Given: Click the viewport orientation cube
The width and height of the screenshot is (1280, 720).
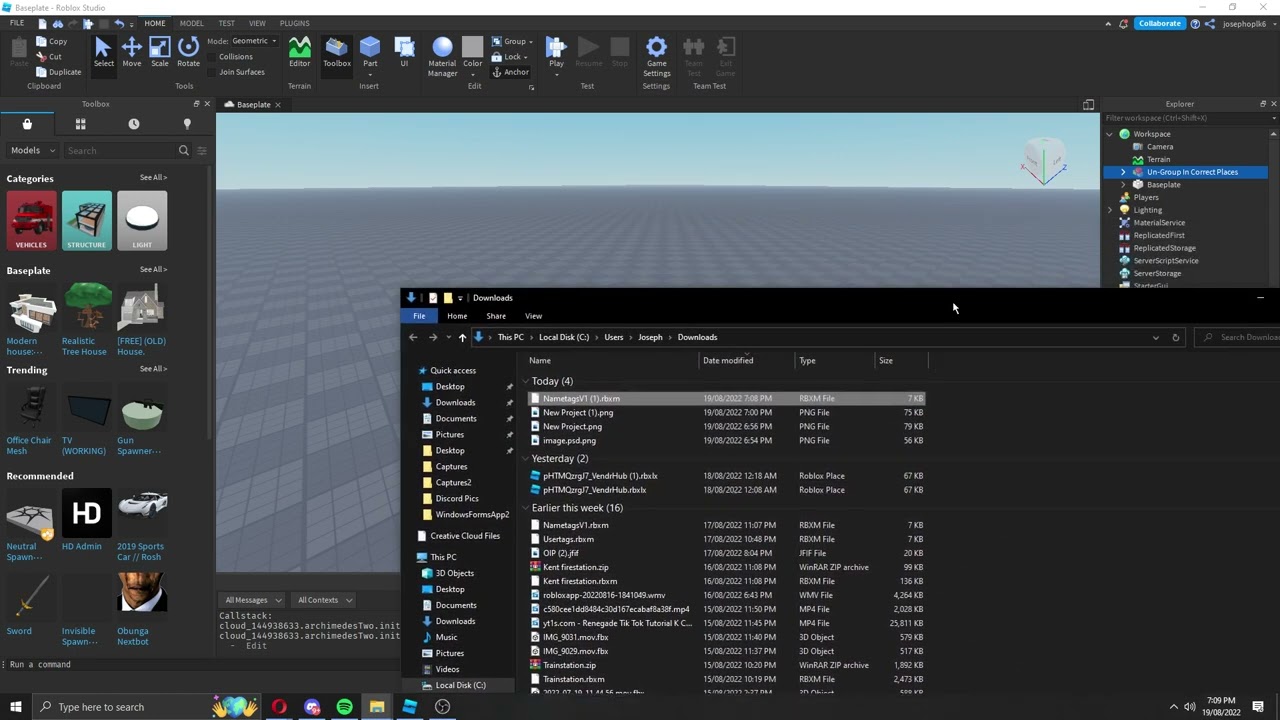Looking at the screenshot, I should (x=1045, y=158).
